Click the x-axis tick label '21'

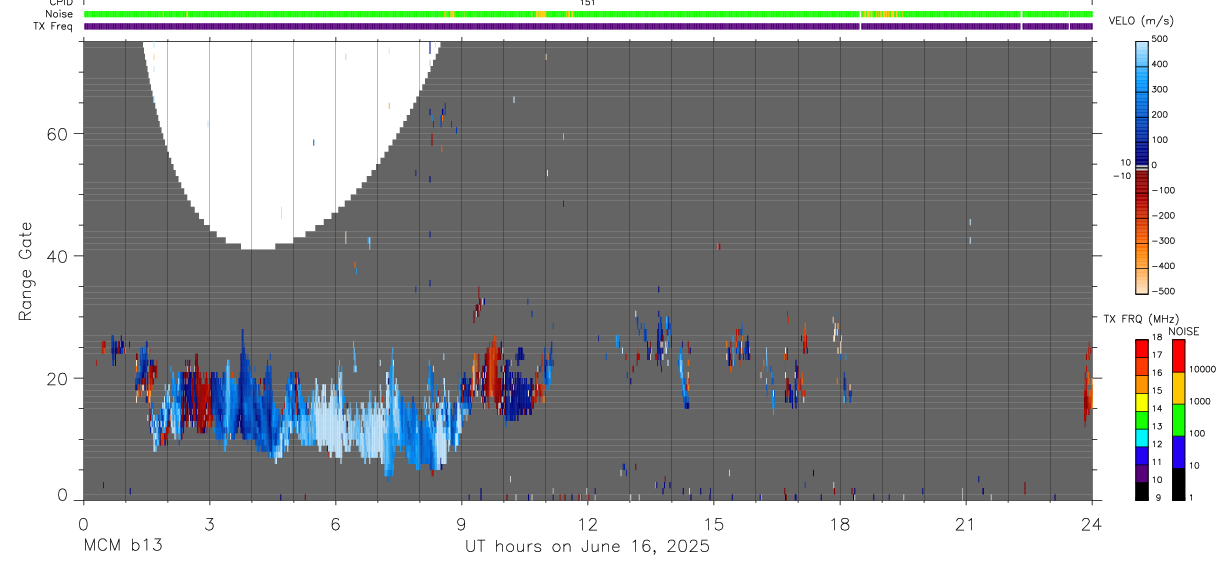coord(965,524)
